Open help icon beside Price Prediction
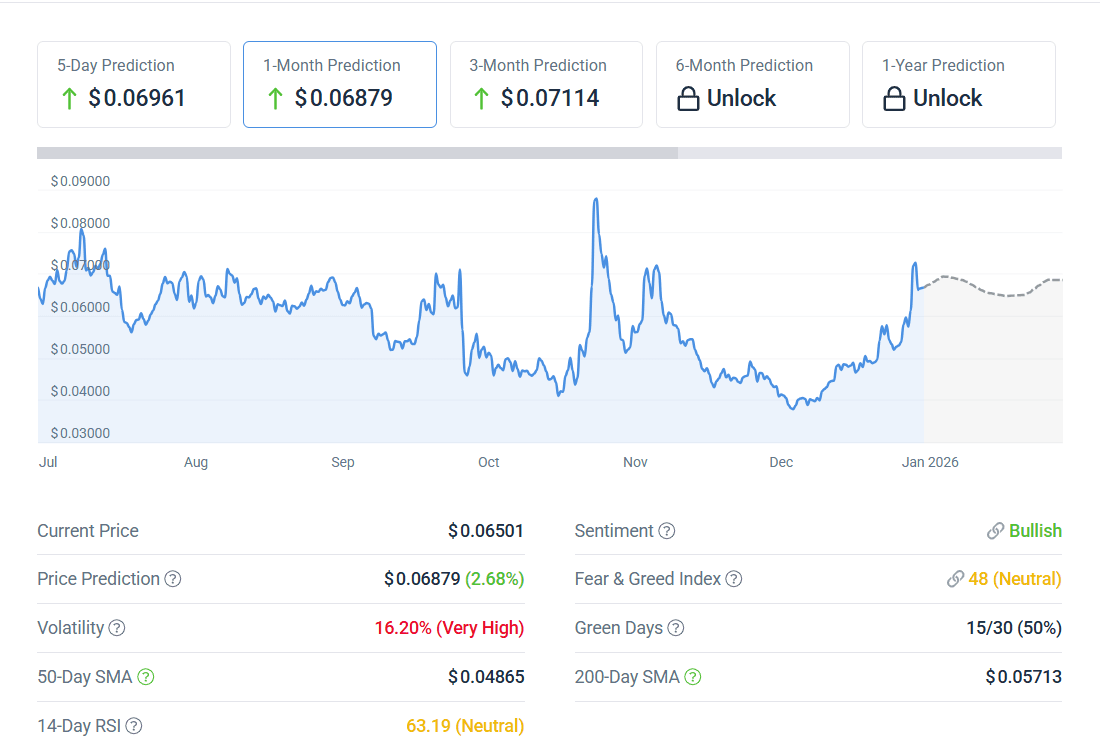 point(173,579)
